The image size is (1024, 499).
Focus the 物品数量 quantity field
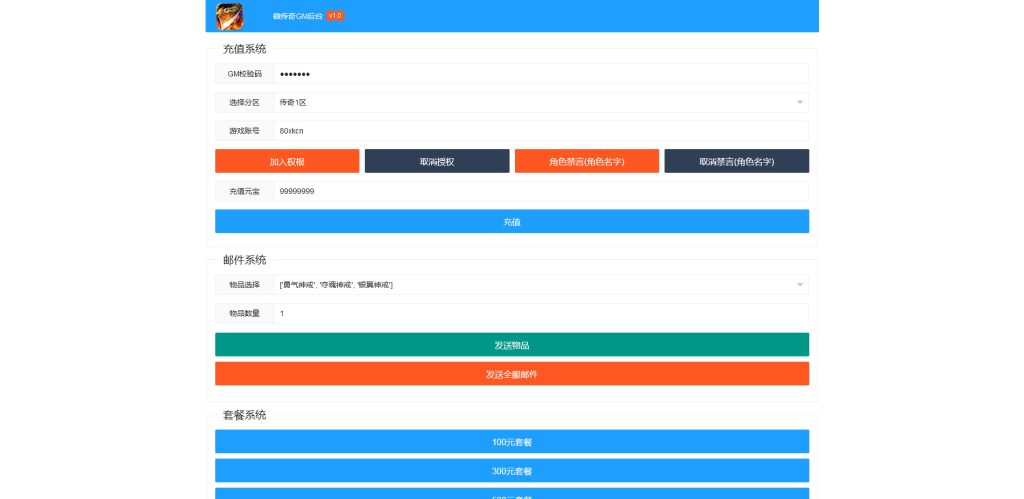pyautogui.click(x=541, y=314)
